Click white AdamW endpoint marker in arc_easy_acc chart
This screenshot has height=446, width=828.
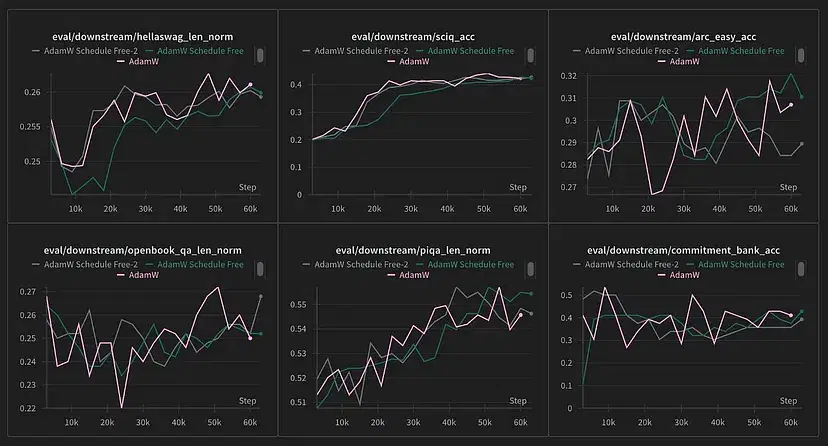[x=791, y=105]
